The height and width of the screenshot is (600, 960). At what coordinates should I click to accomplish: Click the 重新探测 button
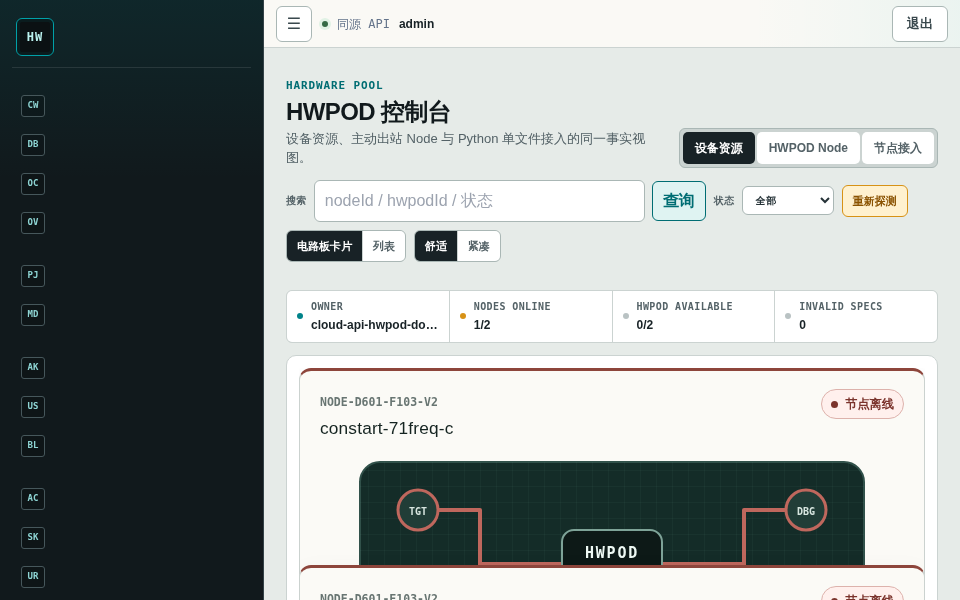[x=874, y=201]
